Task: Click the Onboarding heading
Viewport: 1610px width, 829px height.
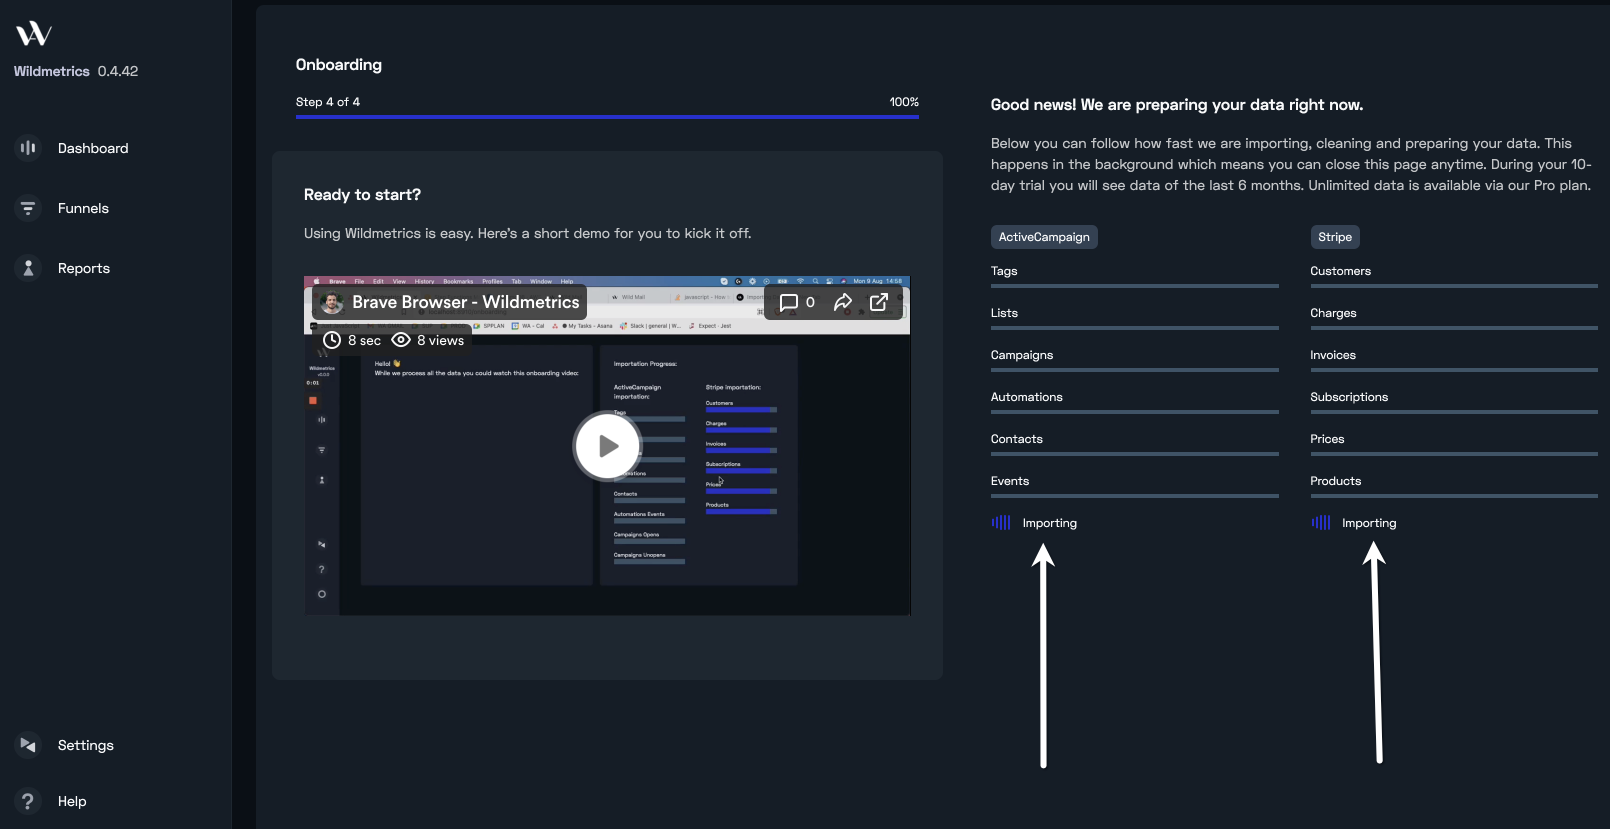Action: coord(339,65)
